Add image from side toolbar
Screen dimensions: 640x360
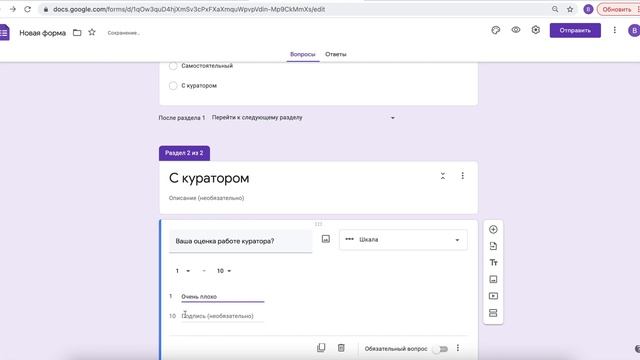pos(493,279)
